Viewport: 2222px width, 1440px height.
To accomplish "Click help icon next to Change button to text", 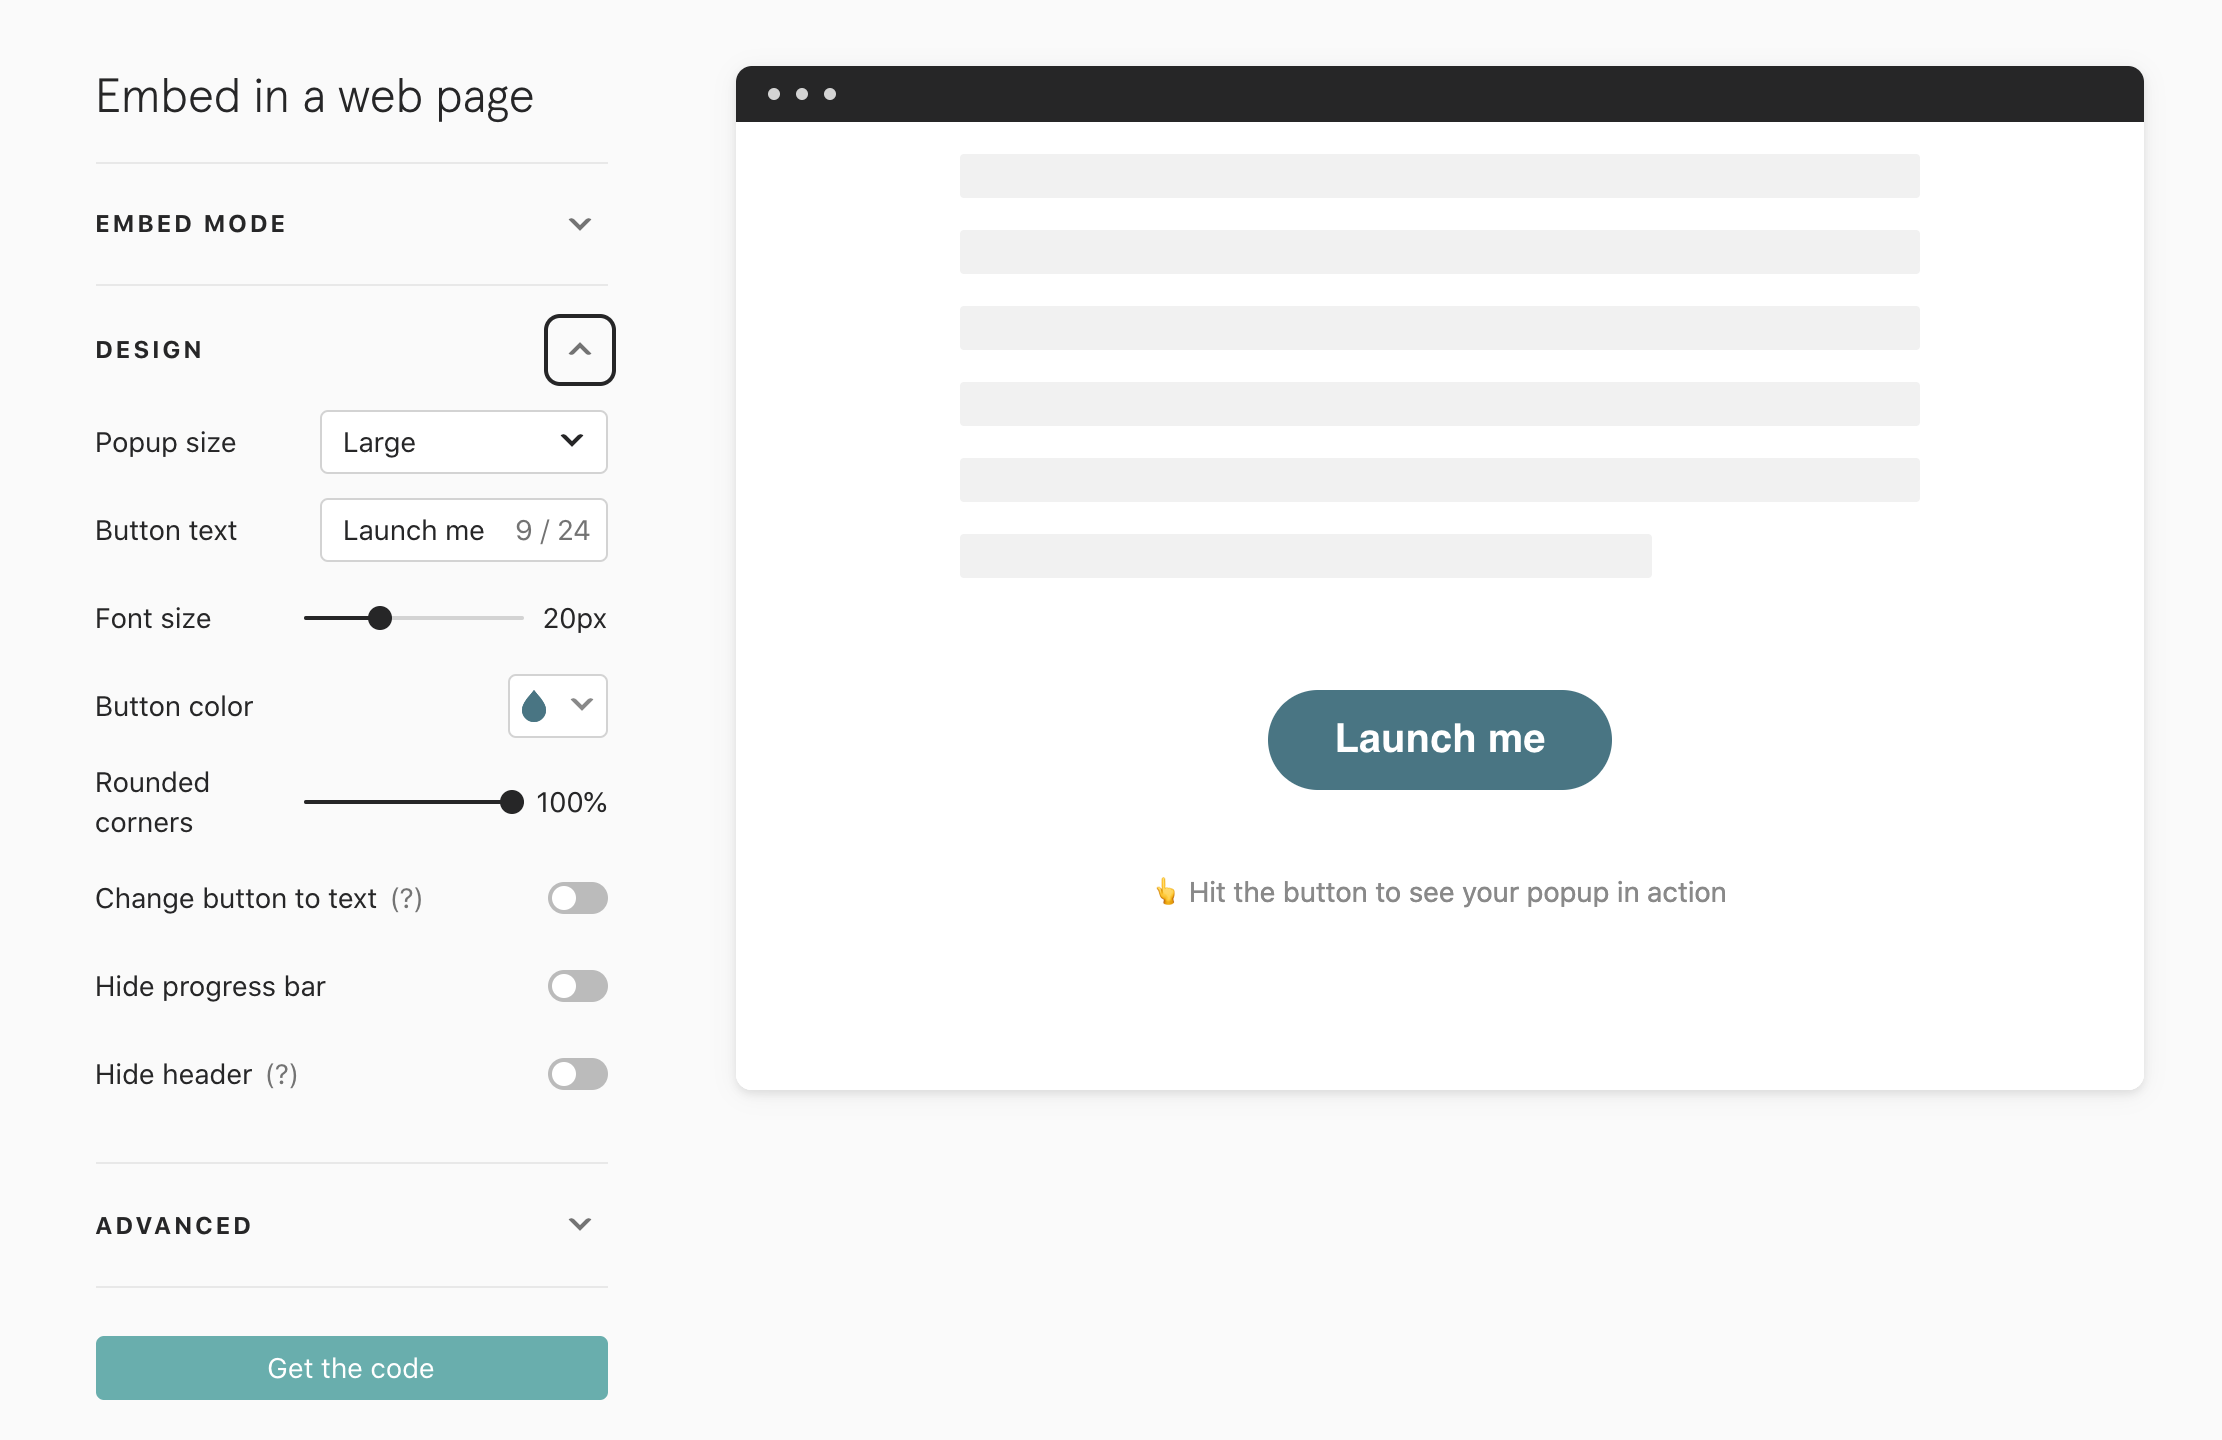I will (x=407, y=899).
